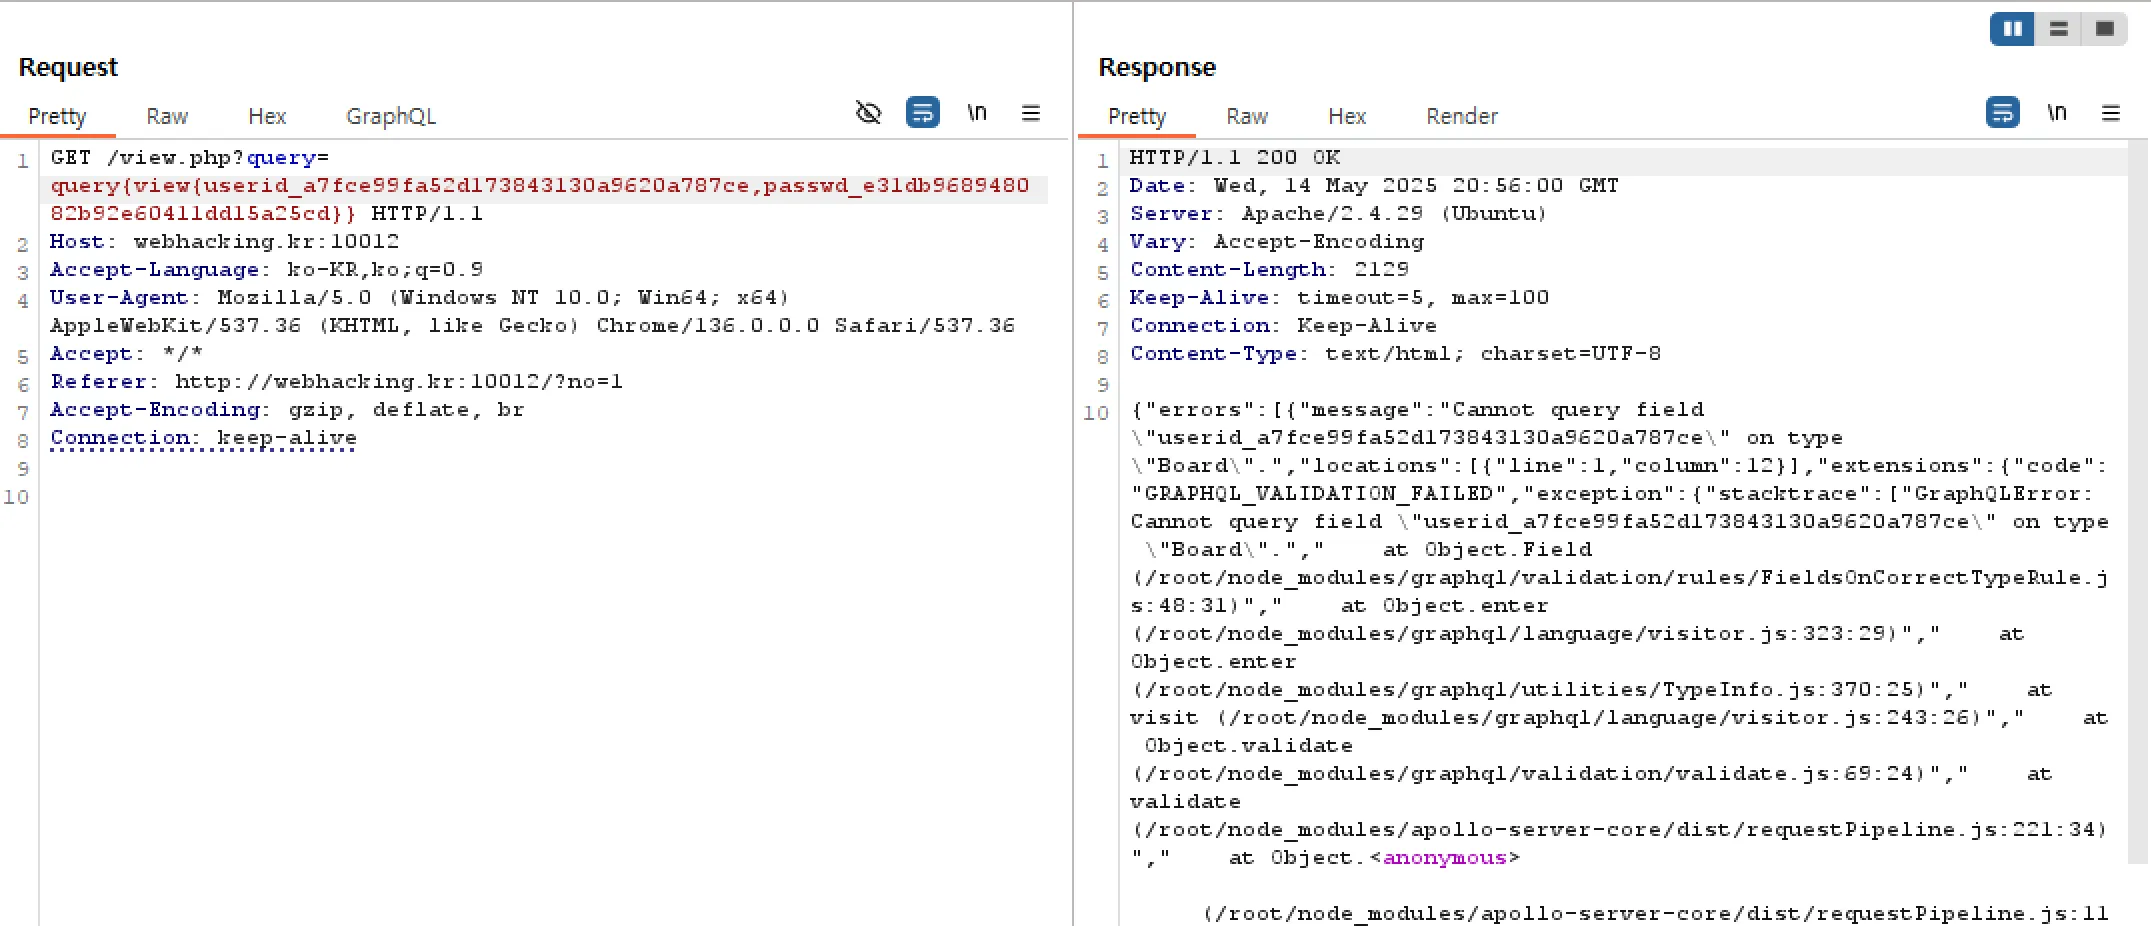Switch to the Response Hex tab

(1347, 116)
